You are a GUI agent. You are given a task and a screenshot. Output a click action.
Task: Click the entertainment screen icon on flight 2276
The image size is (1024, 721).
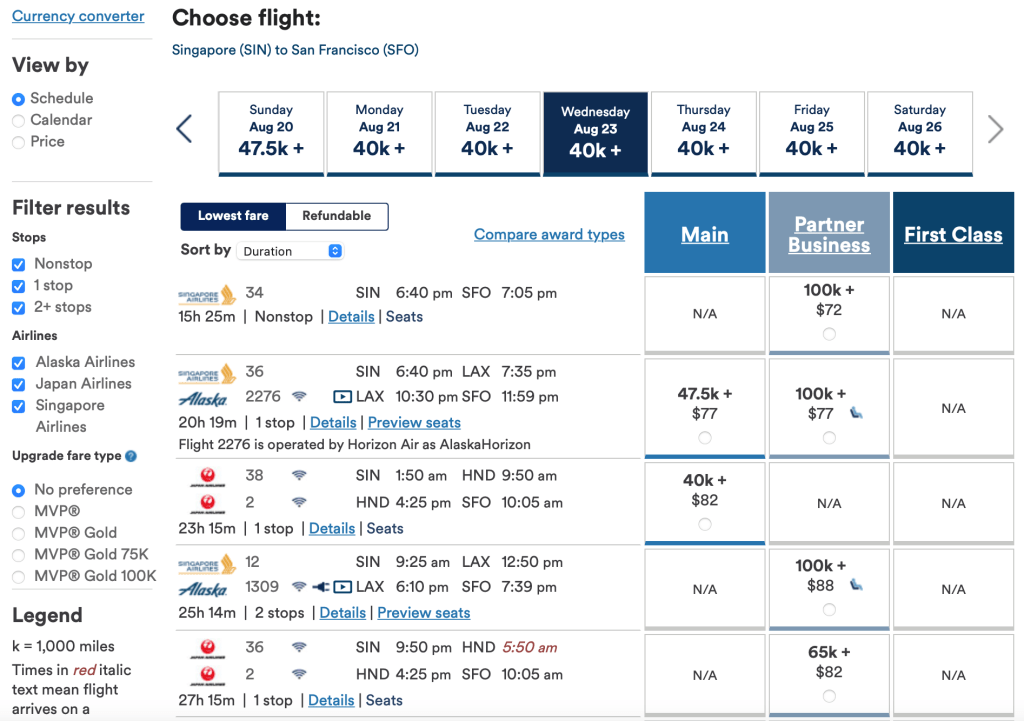(x=343, y=397)
